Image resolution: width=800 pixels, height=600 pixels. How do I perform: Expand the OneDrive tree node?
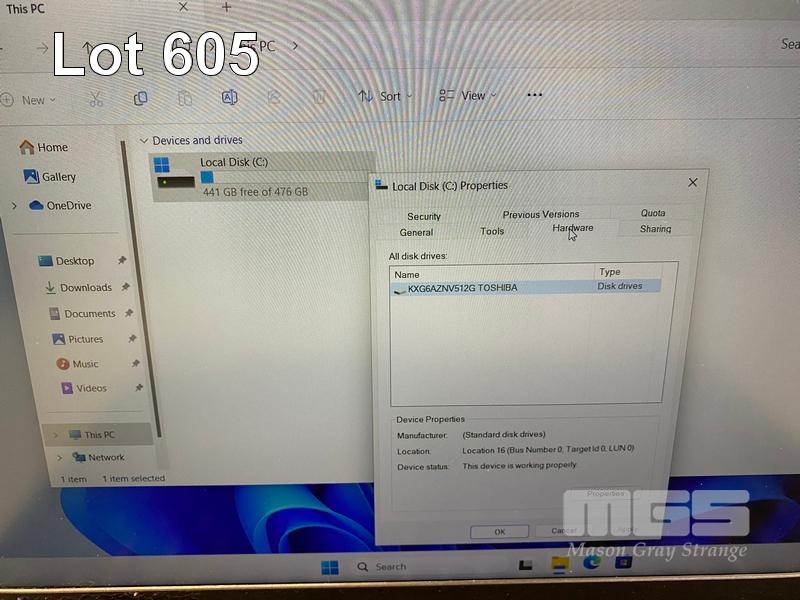(14, 206)
